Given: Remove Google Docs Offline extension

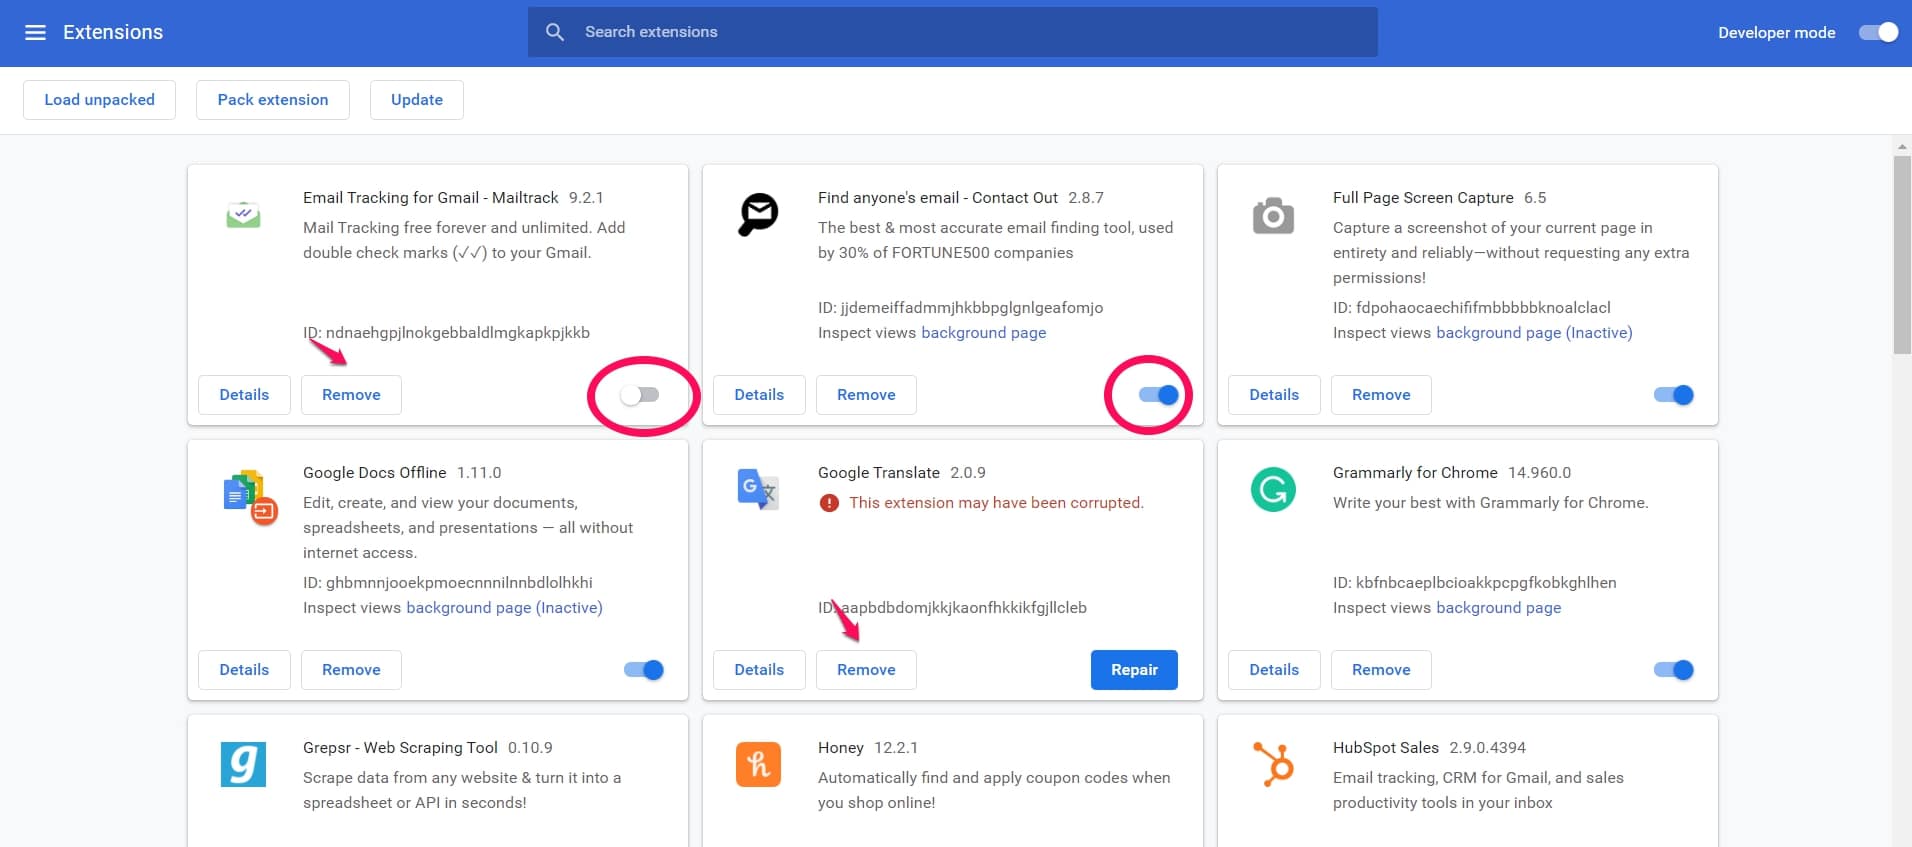Looking at the screenshot, I should (351, 670).
